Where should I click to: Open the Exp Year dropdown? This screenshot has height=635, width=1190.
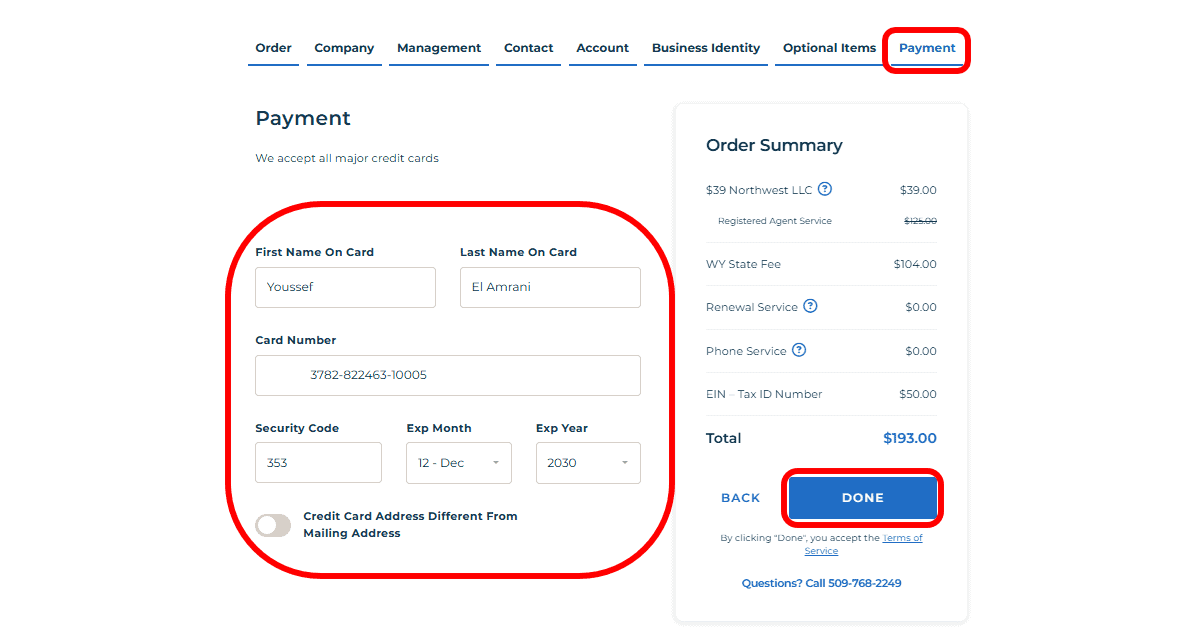click(587, 463)
